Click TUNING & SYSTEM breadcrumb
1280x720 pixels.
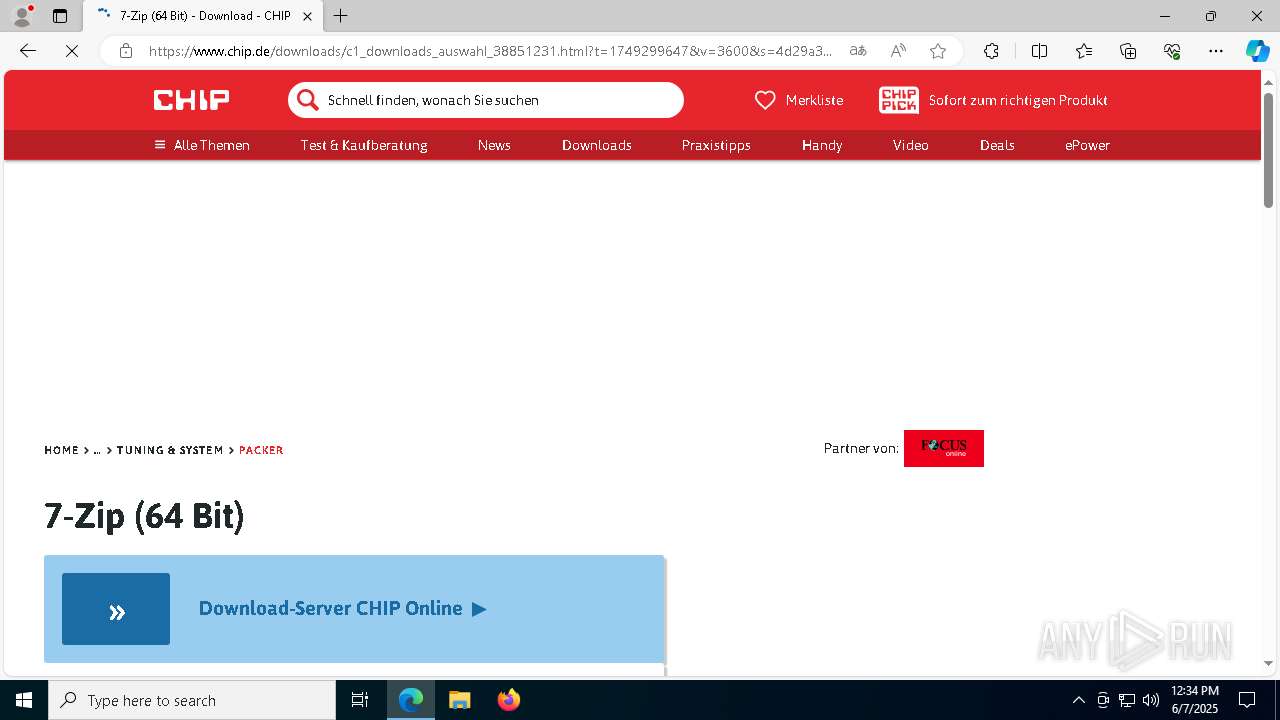coord(170,450)
